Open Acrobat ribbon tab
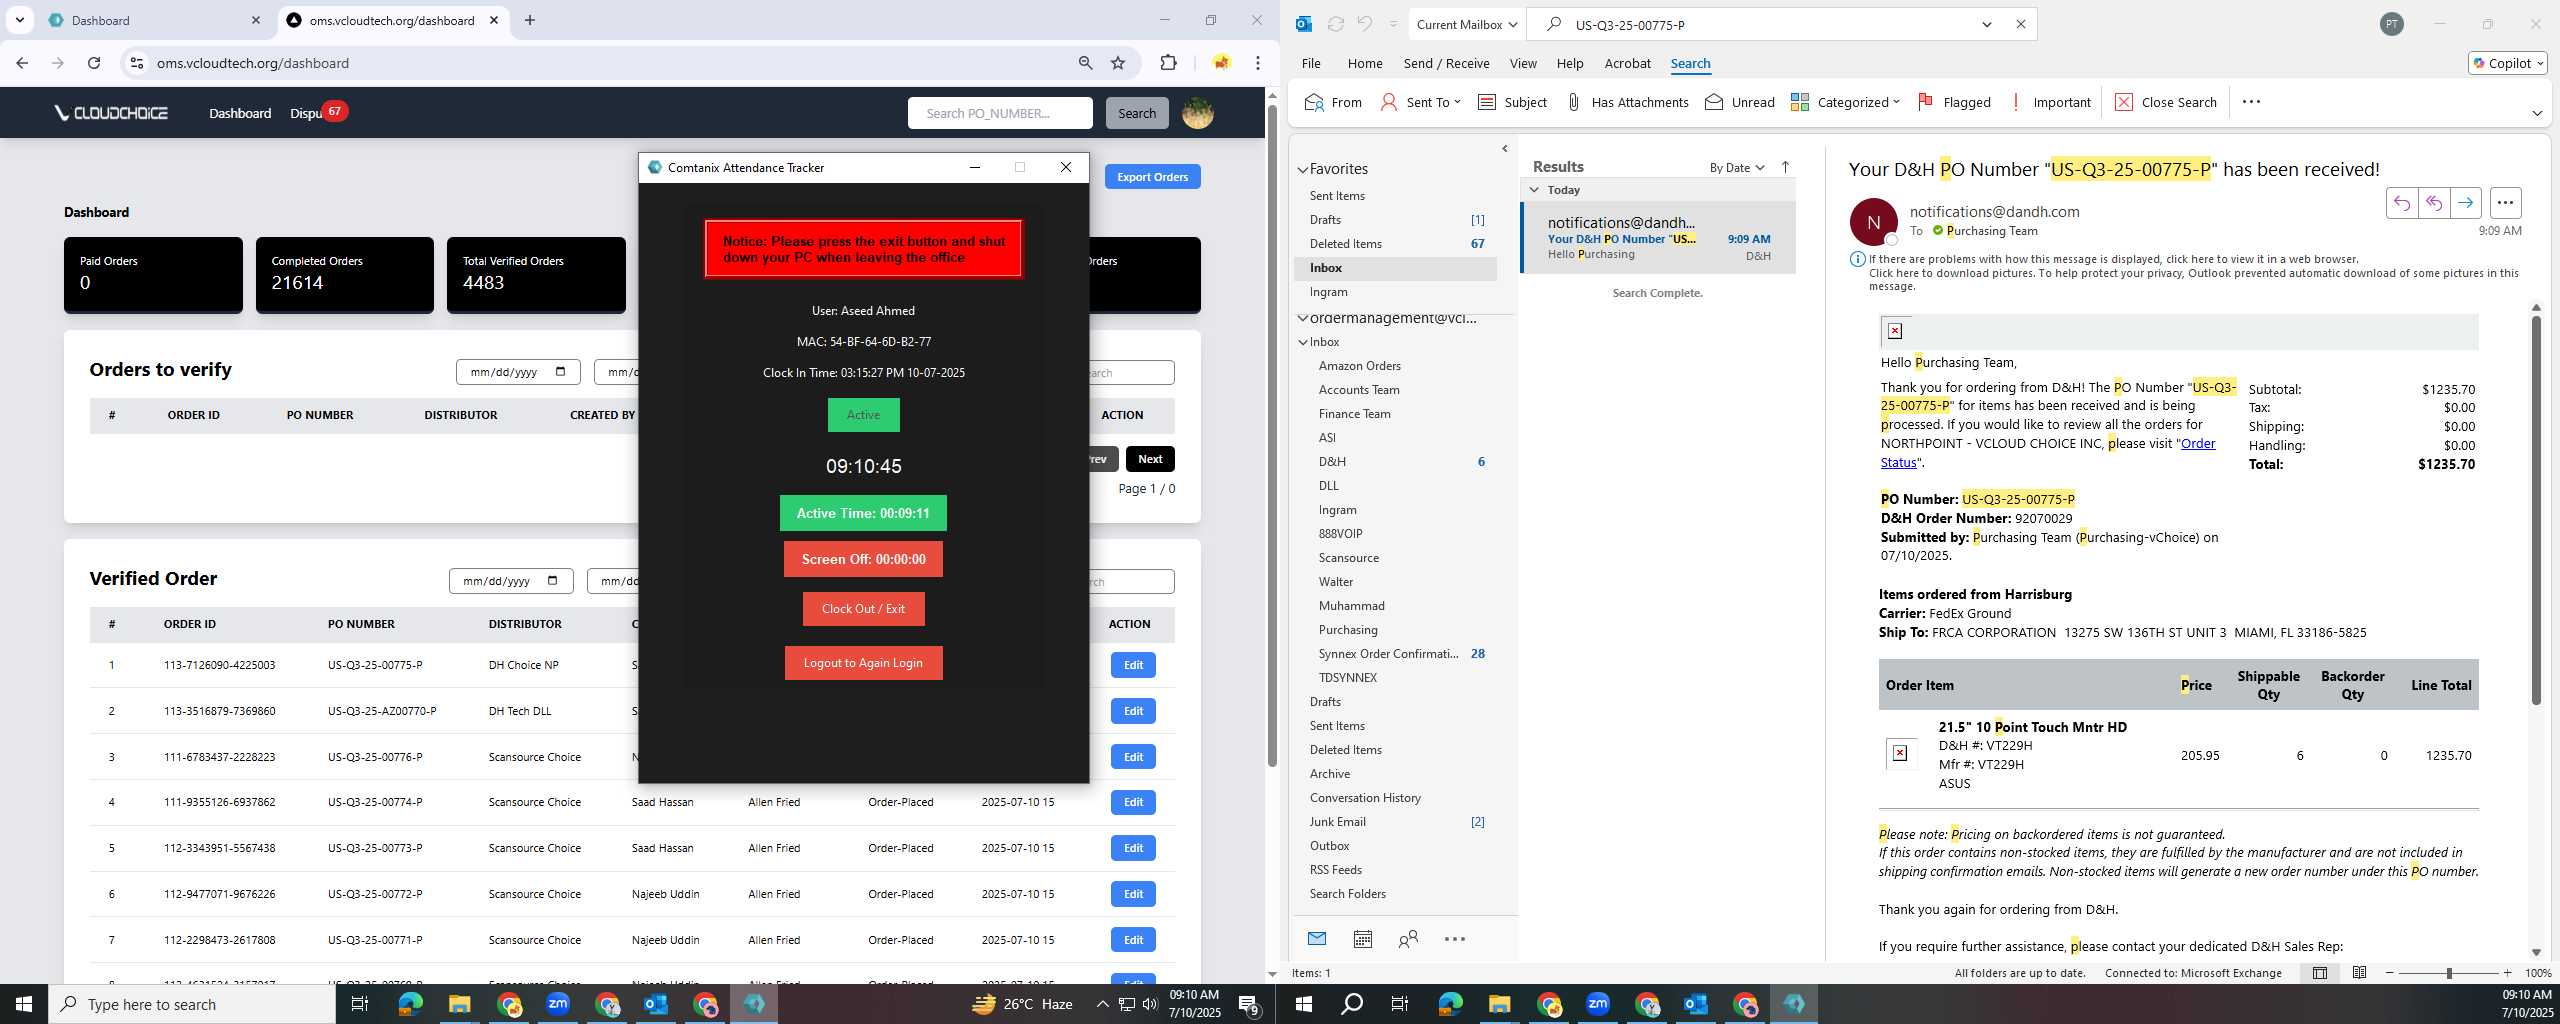Screen dimensions: 2560x1024 tap(1627, 63)
